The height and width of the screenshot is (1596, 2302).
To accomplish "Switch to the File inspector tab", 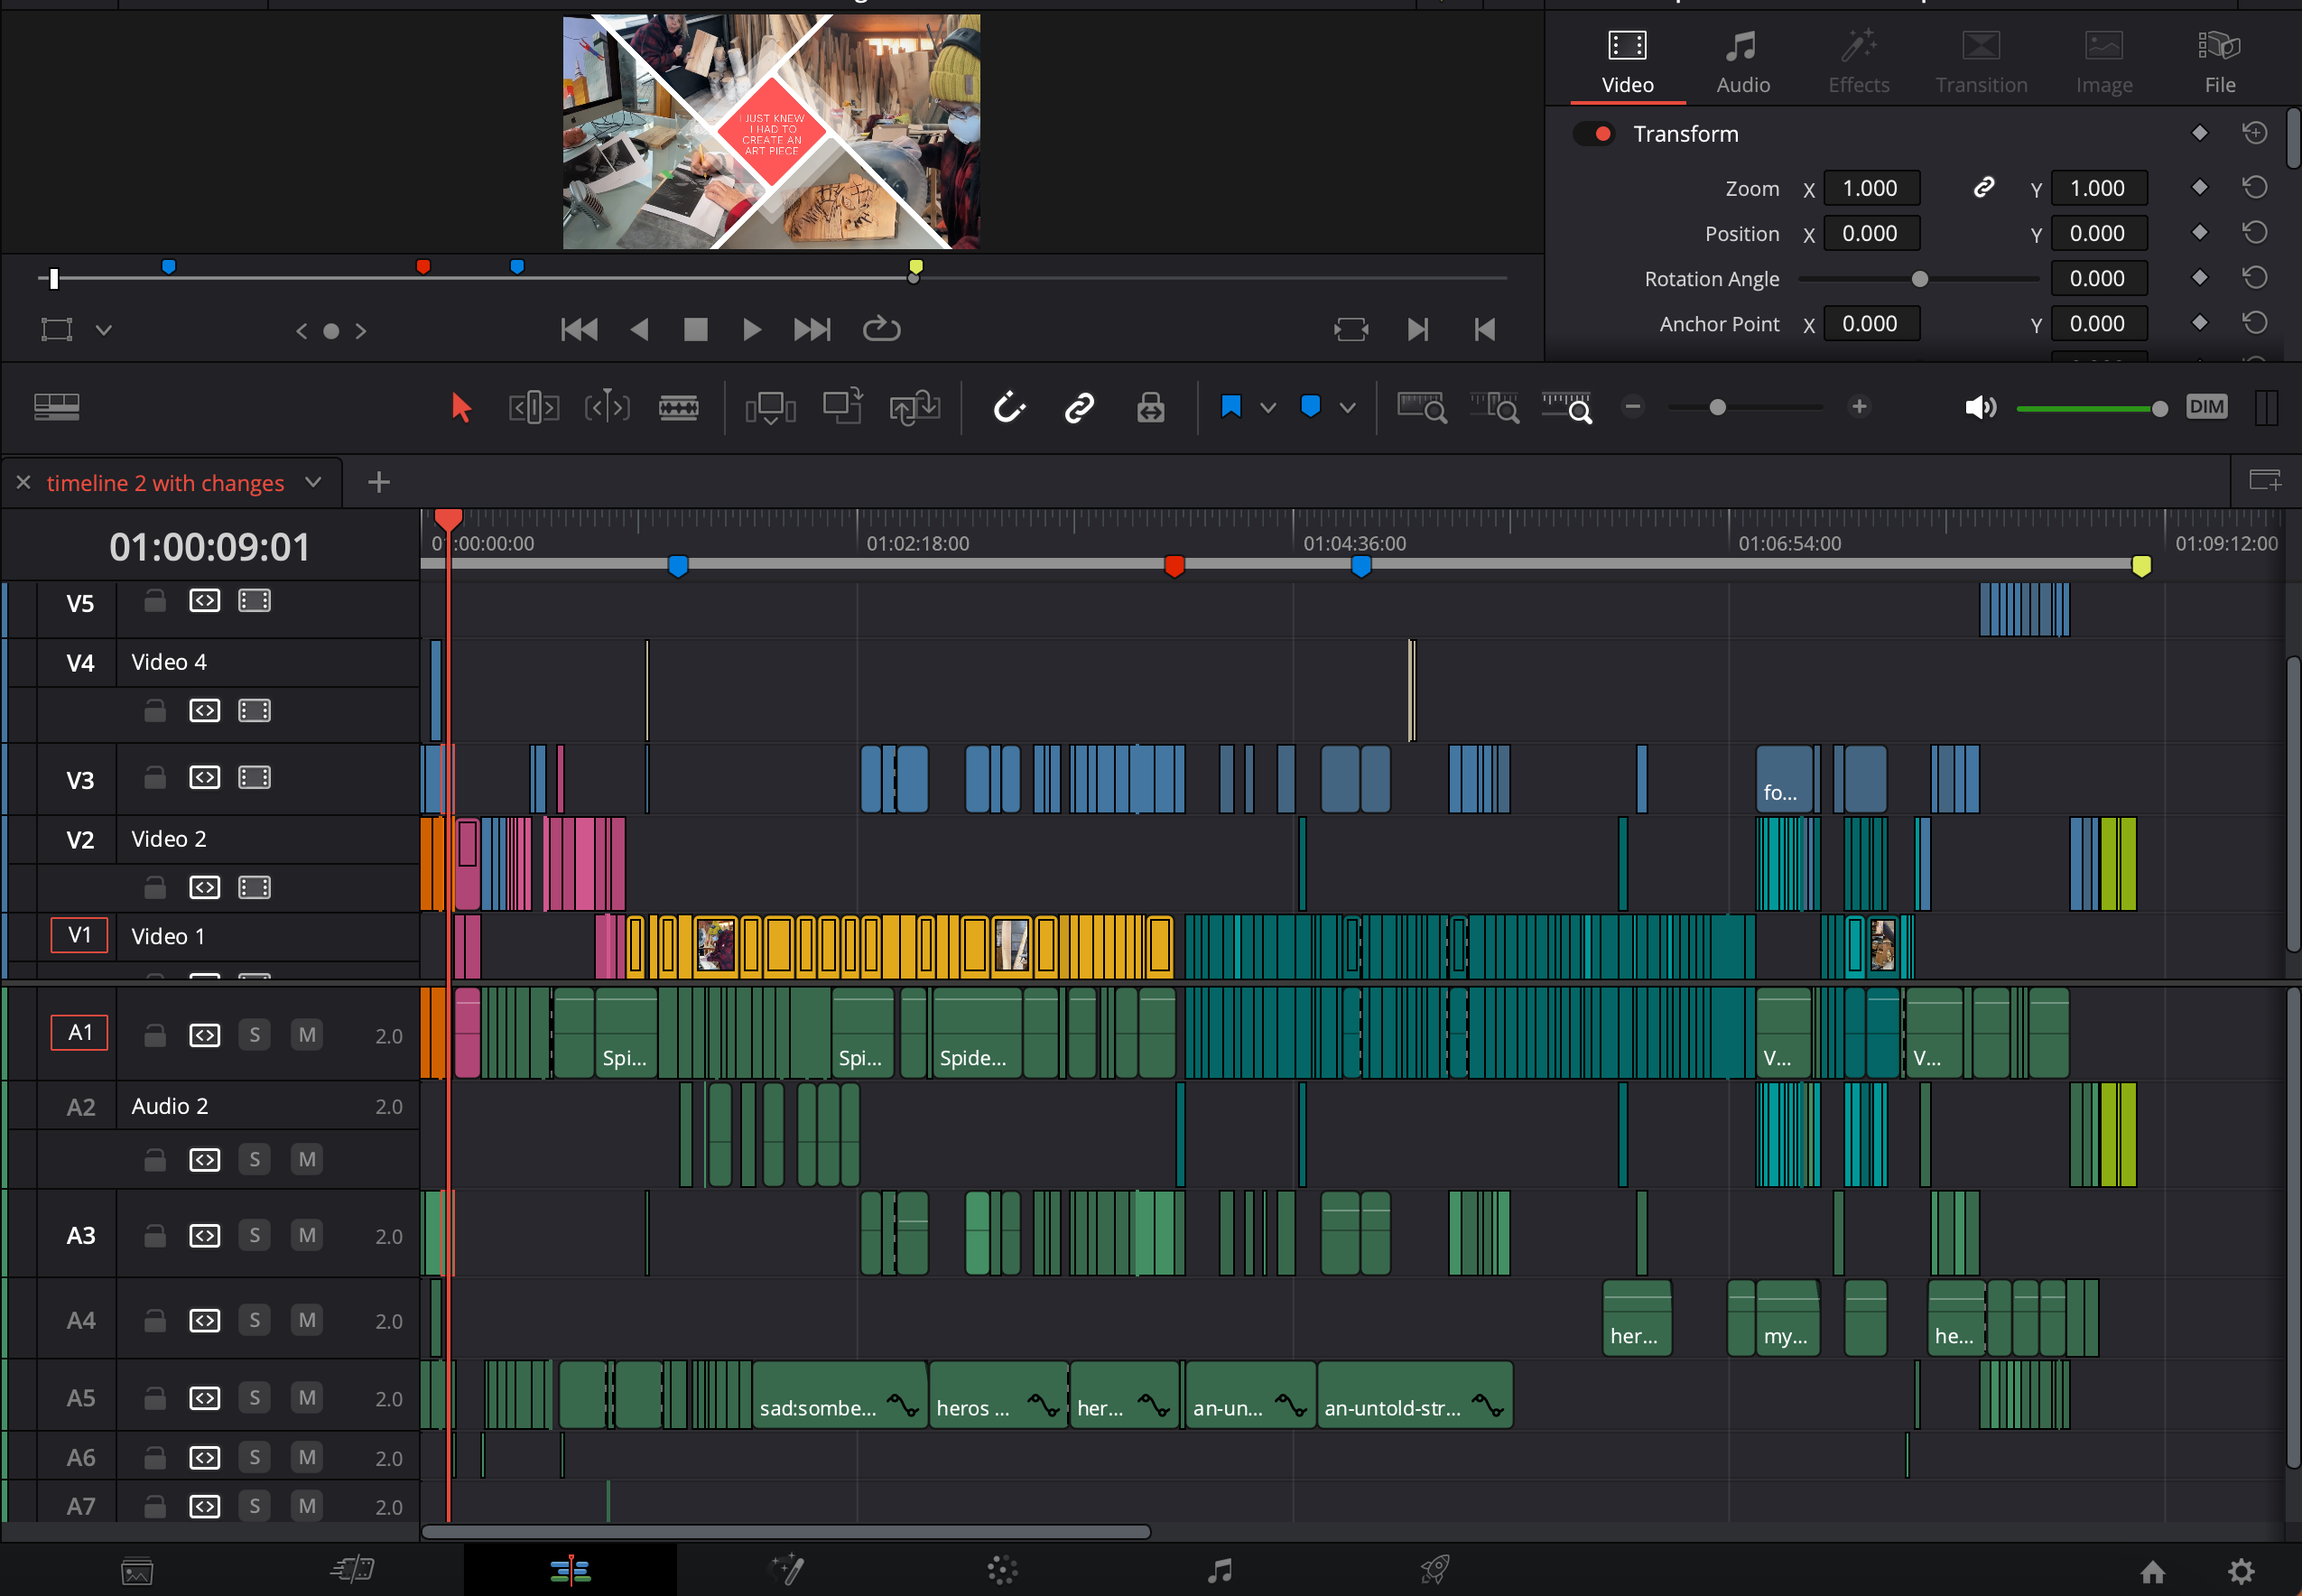I will pos(2219,62).
